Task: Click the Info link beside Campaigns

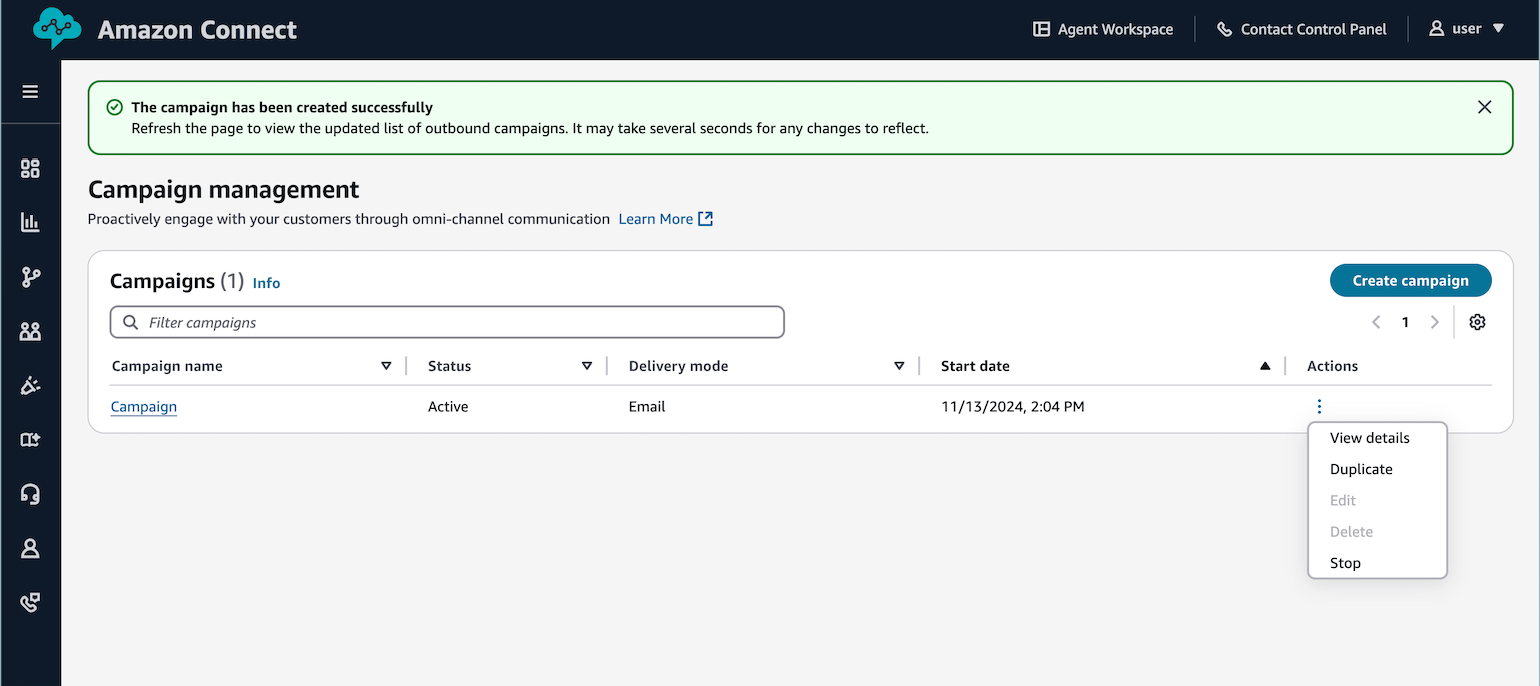Action: (x=266, y=283)
